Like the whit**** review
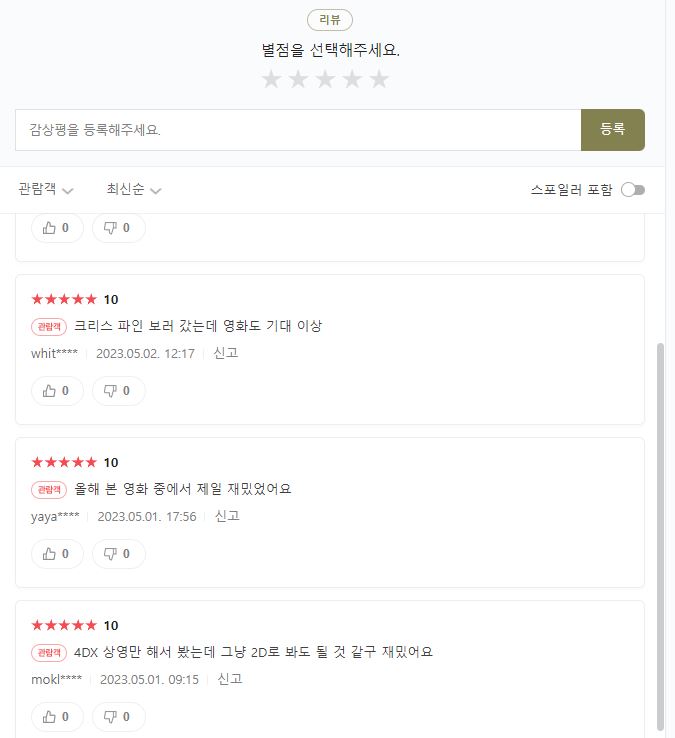This screenshot has height=738, width=675. pos(57,390)
